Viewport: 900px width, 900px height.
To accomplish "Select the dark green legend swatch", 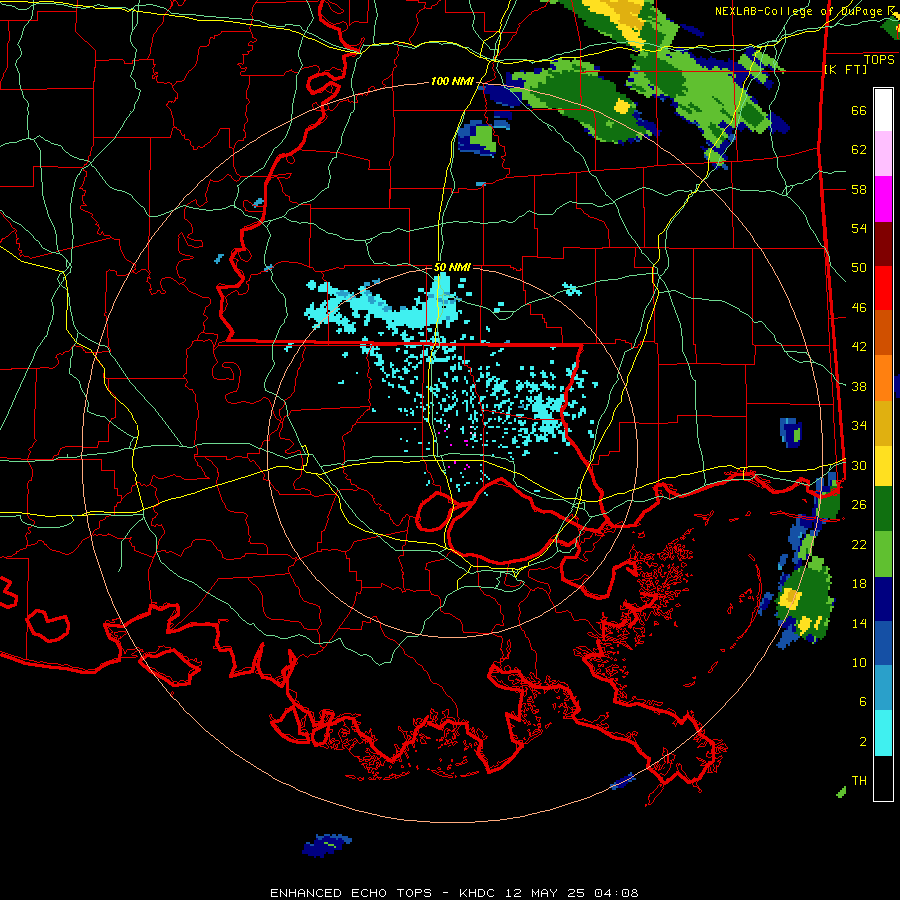I will point(883,509).
